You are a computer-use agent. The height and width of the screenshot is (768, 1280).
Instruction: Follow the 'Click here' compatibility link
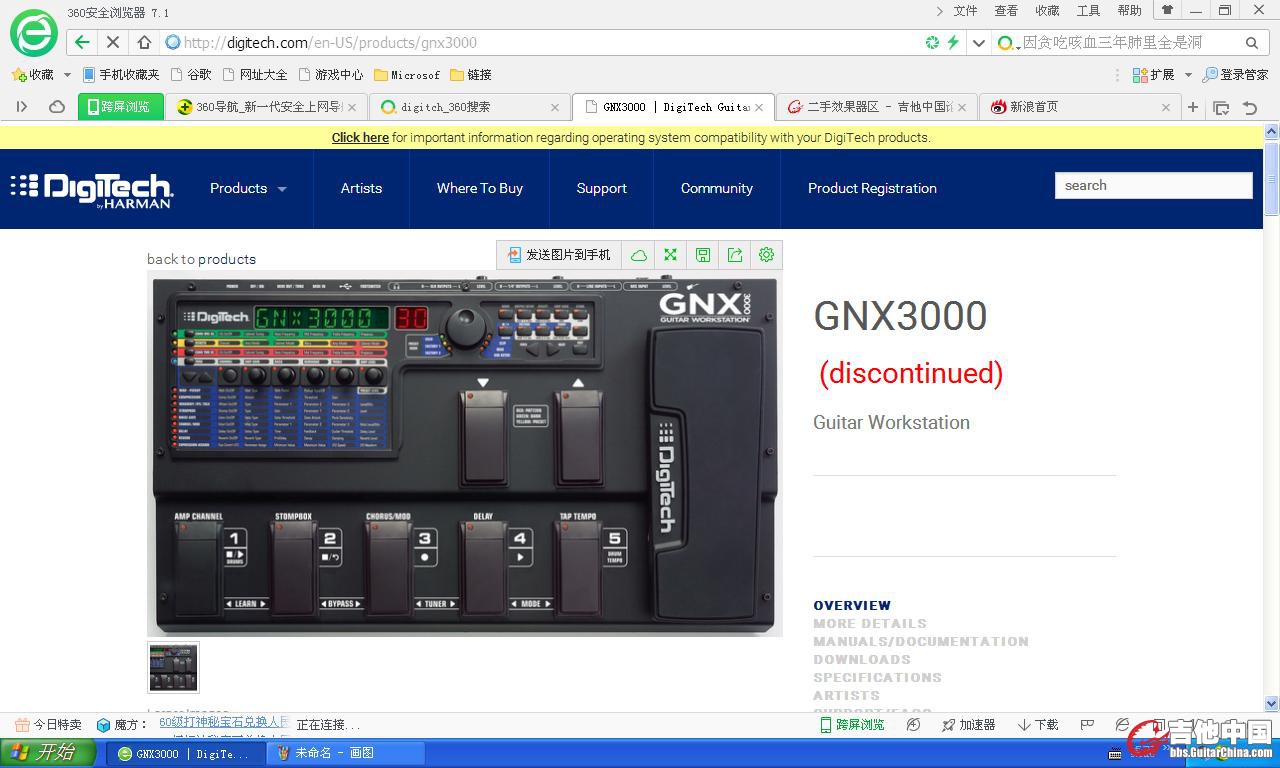pyautogui.click(x=360, y=138)
